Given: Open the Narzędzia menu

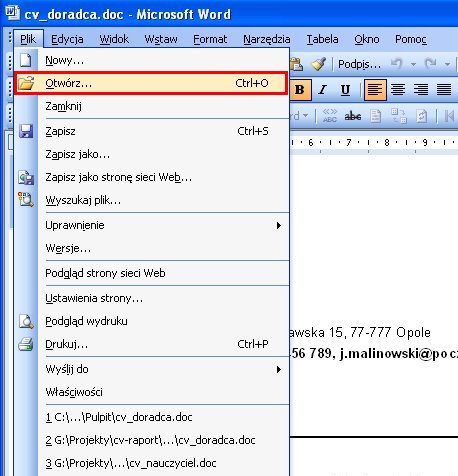Looking at the screenshot, I should [267, 39].
